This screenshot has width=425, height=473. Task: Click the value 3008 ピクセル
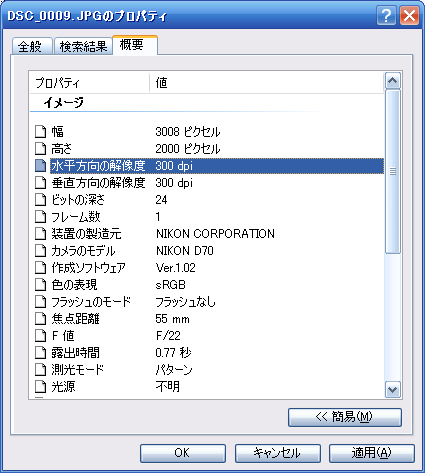[x=188, y=132]
